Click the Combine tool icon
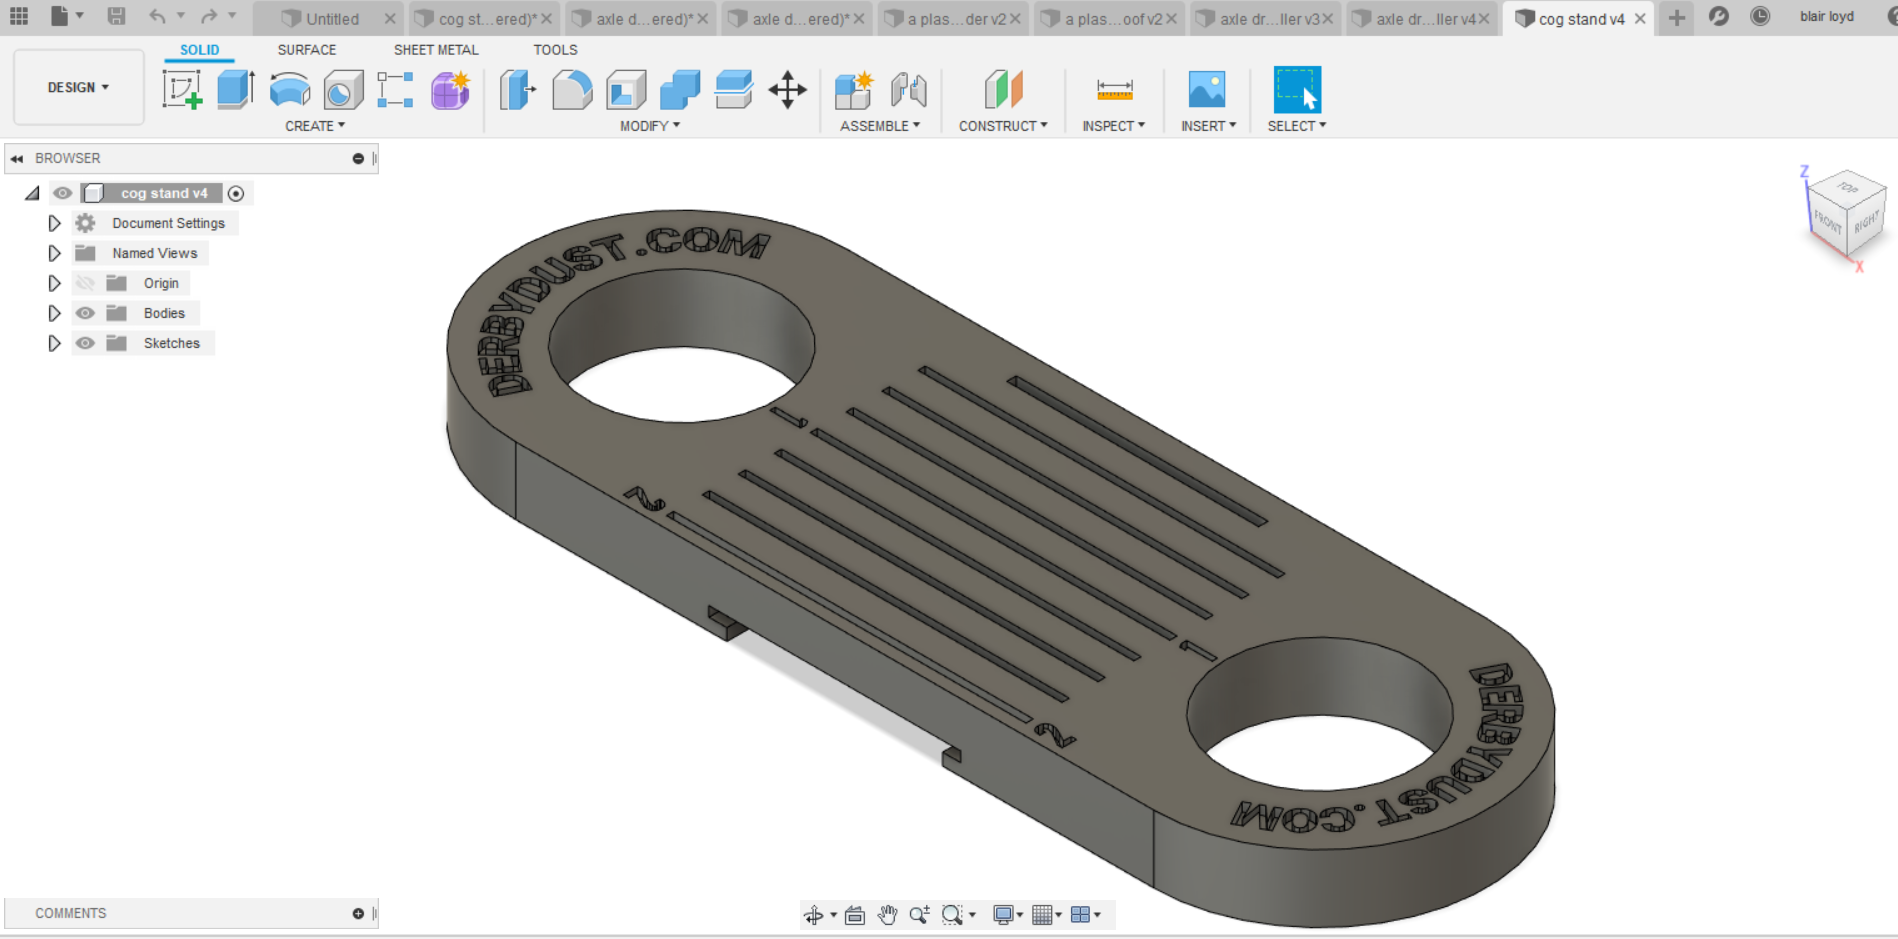This screenshot has height=939, width=1898. pyautogui.click(x=680, y=90)
